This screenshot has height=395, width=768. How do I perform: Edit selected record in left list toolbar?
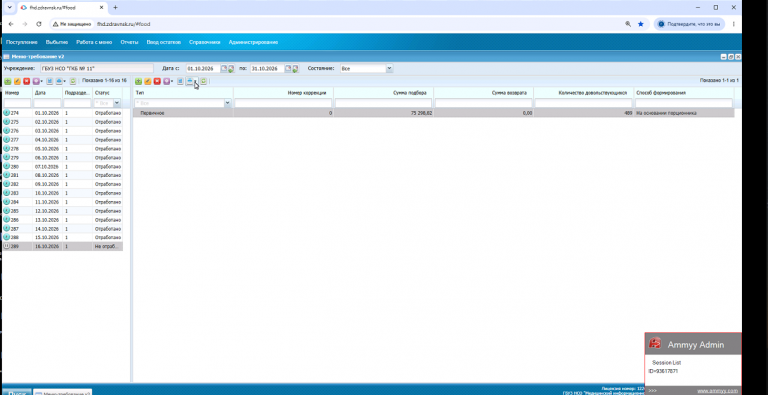click(x=17, y=81)
